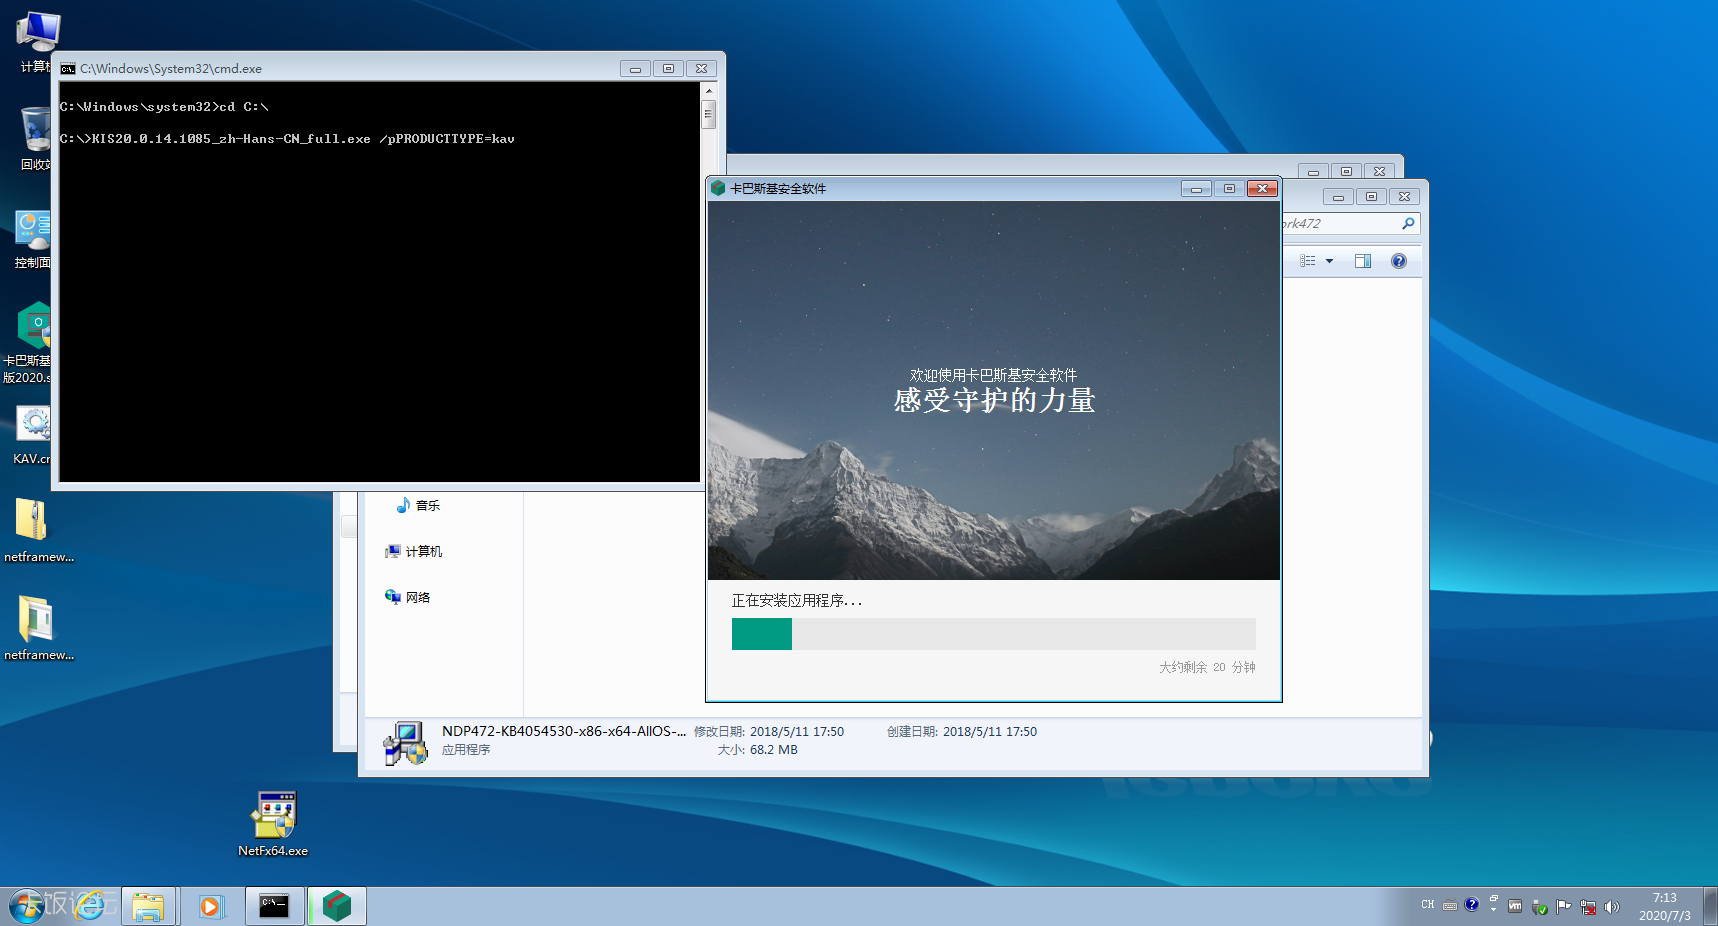This screenshot has height=926, width=1718.
Task: Select Music in Explorer navigation pane
Action: (418, 505)
